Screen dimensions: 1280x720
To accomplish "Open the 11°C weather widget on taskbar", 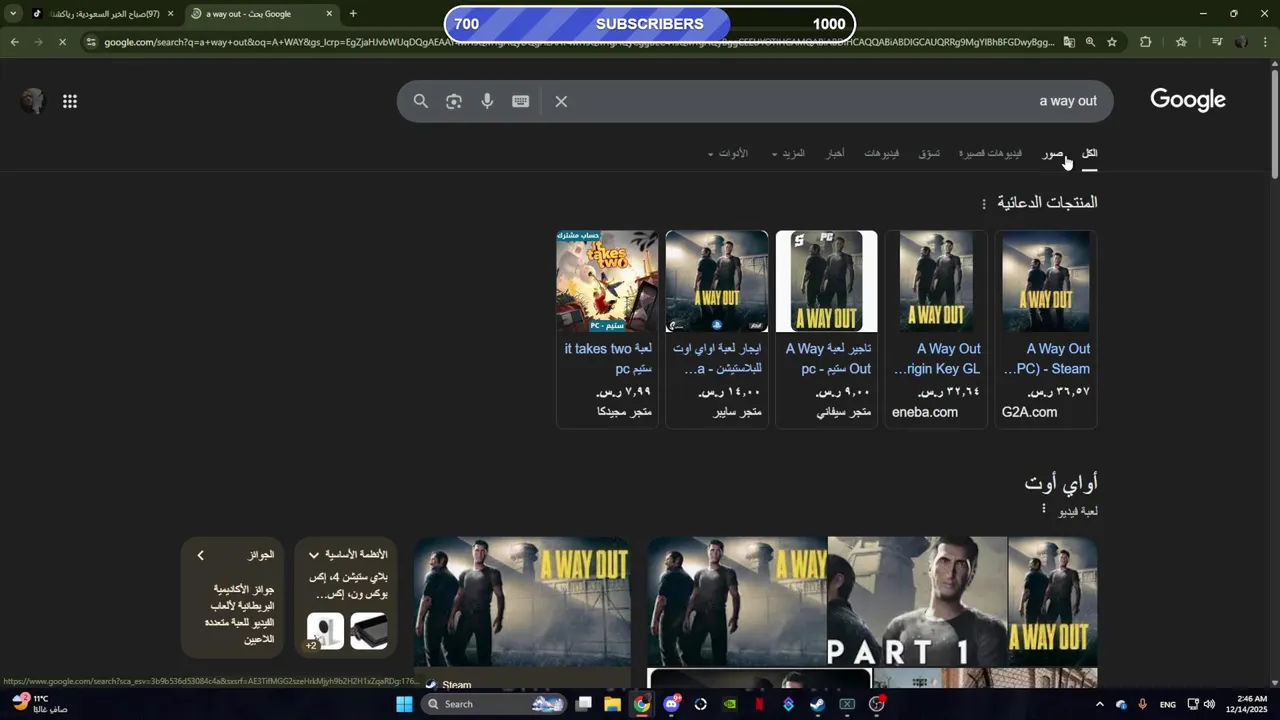I will tap(40, 704).
